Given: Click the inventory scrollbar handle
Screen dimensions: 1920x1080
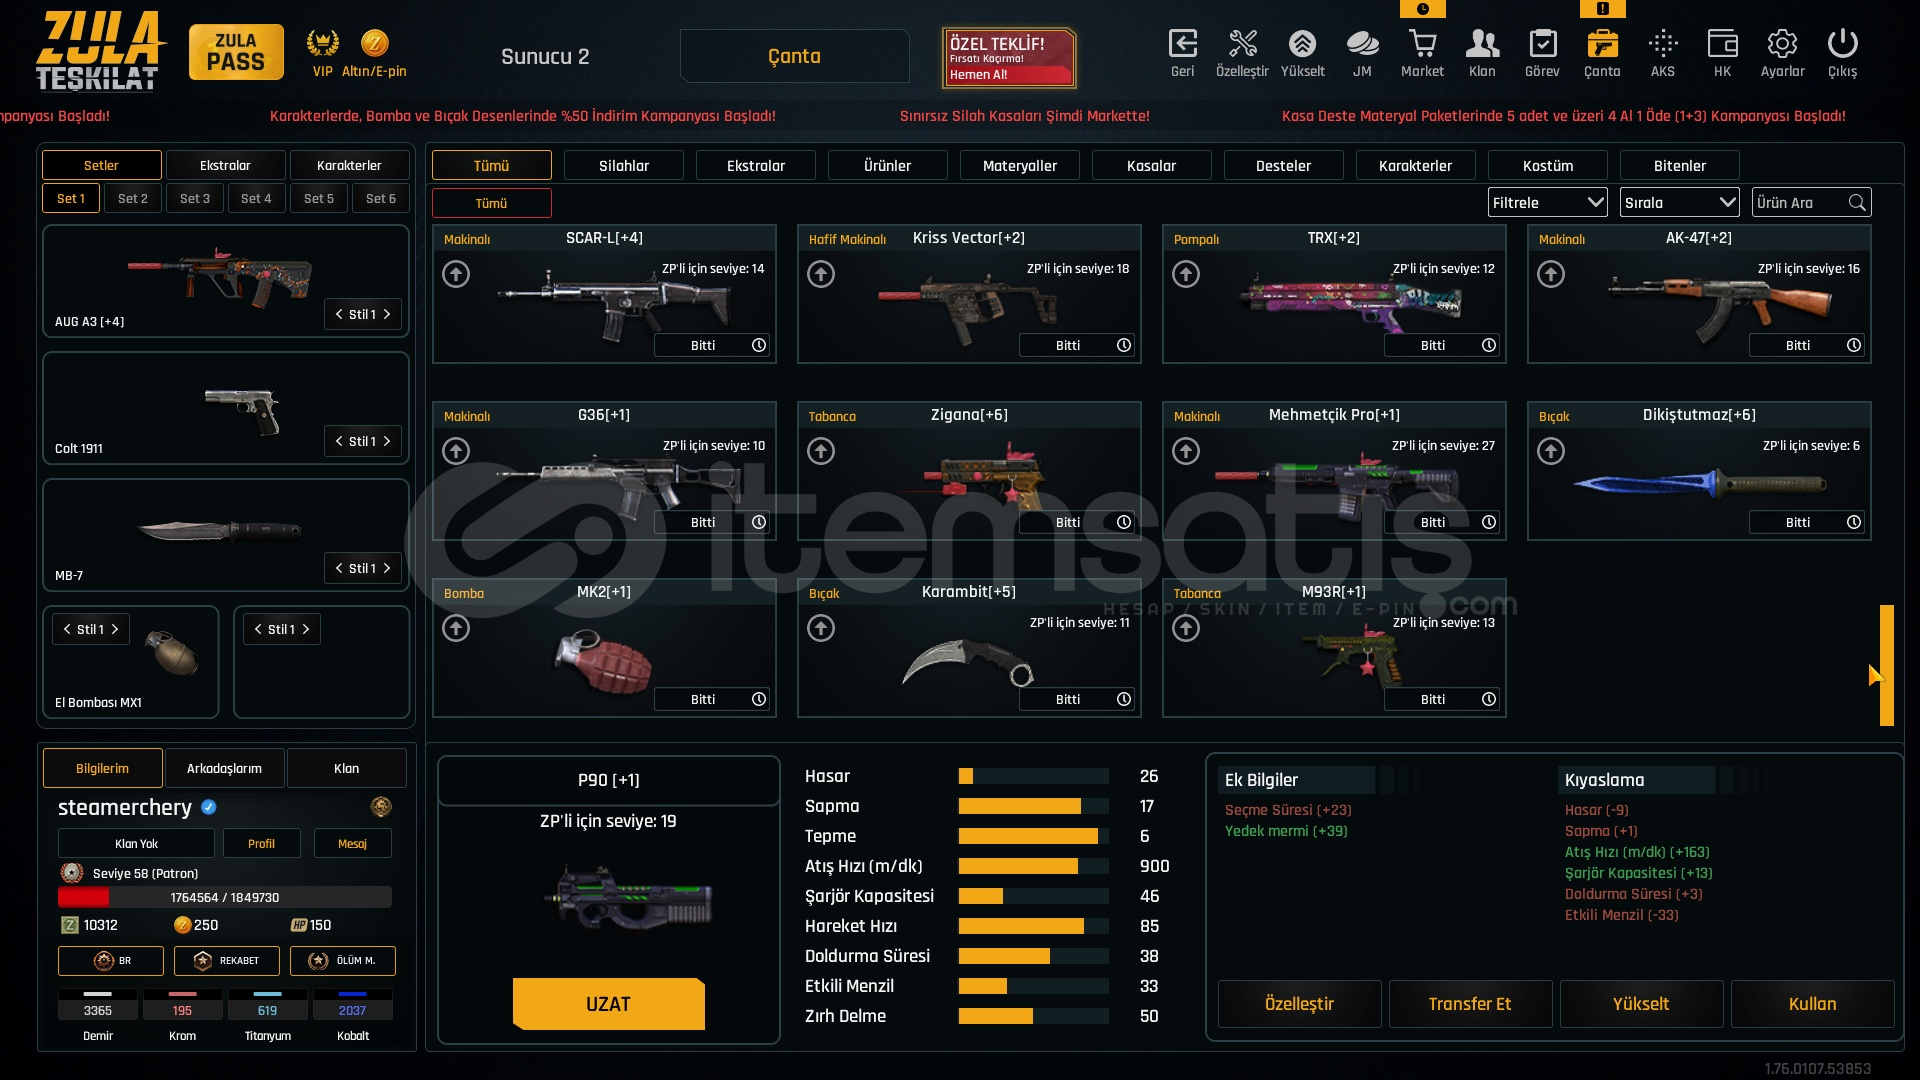Looking at the screenshot, I should tap(1886, 665).
